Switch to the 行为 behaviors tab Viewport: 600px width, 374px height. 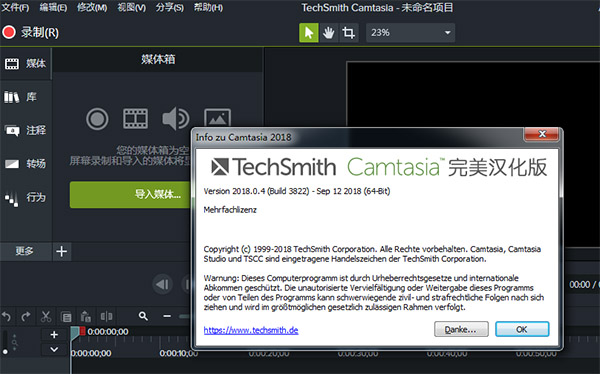pos(25,198)
